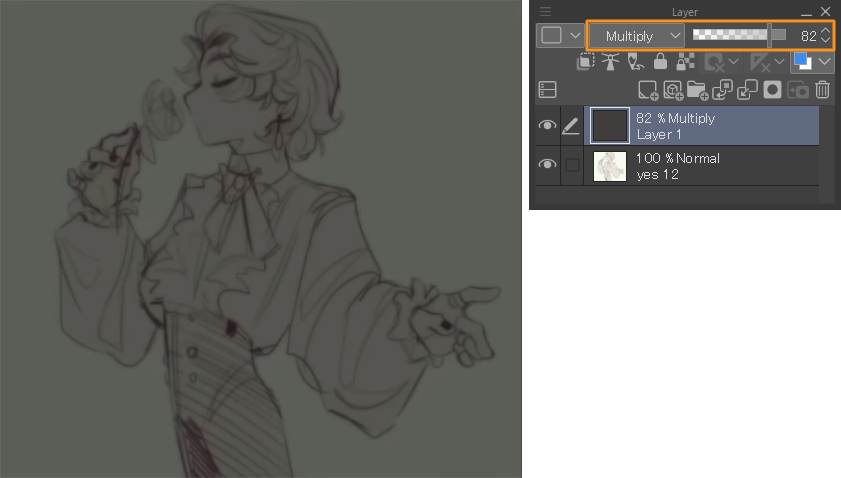Click Transfer to Lower Layer icon
Screen dimensions: 841x478
(722, 90)
